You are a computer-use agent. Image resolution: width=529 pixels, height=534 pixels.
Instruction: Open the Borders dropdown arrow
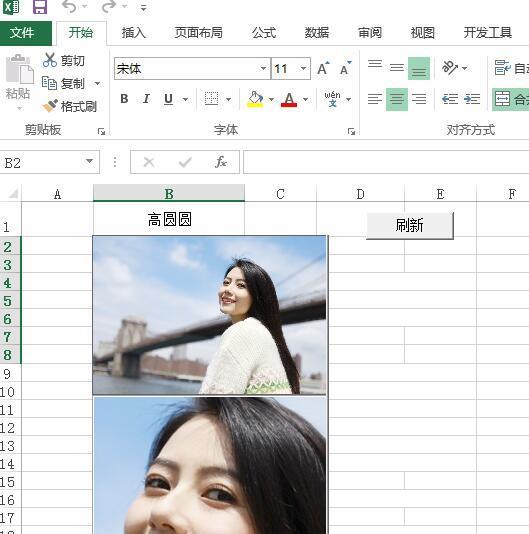pos(229,99)
